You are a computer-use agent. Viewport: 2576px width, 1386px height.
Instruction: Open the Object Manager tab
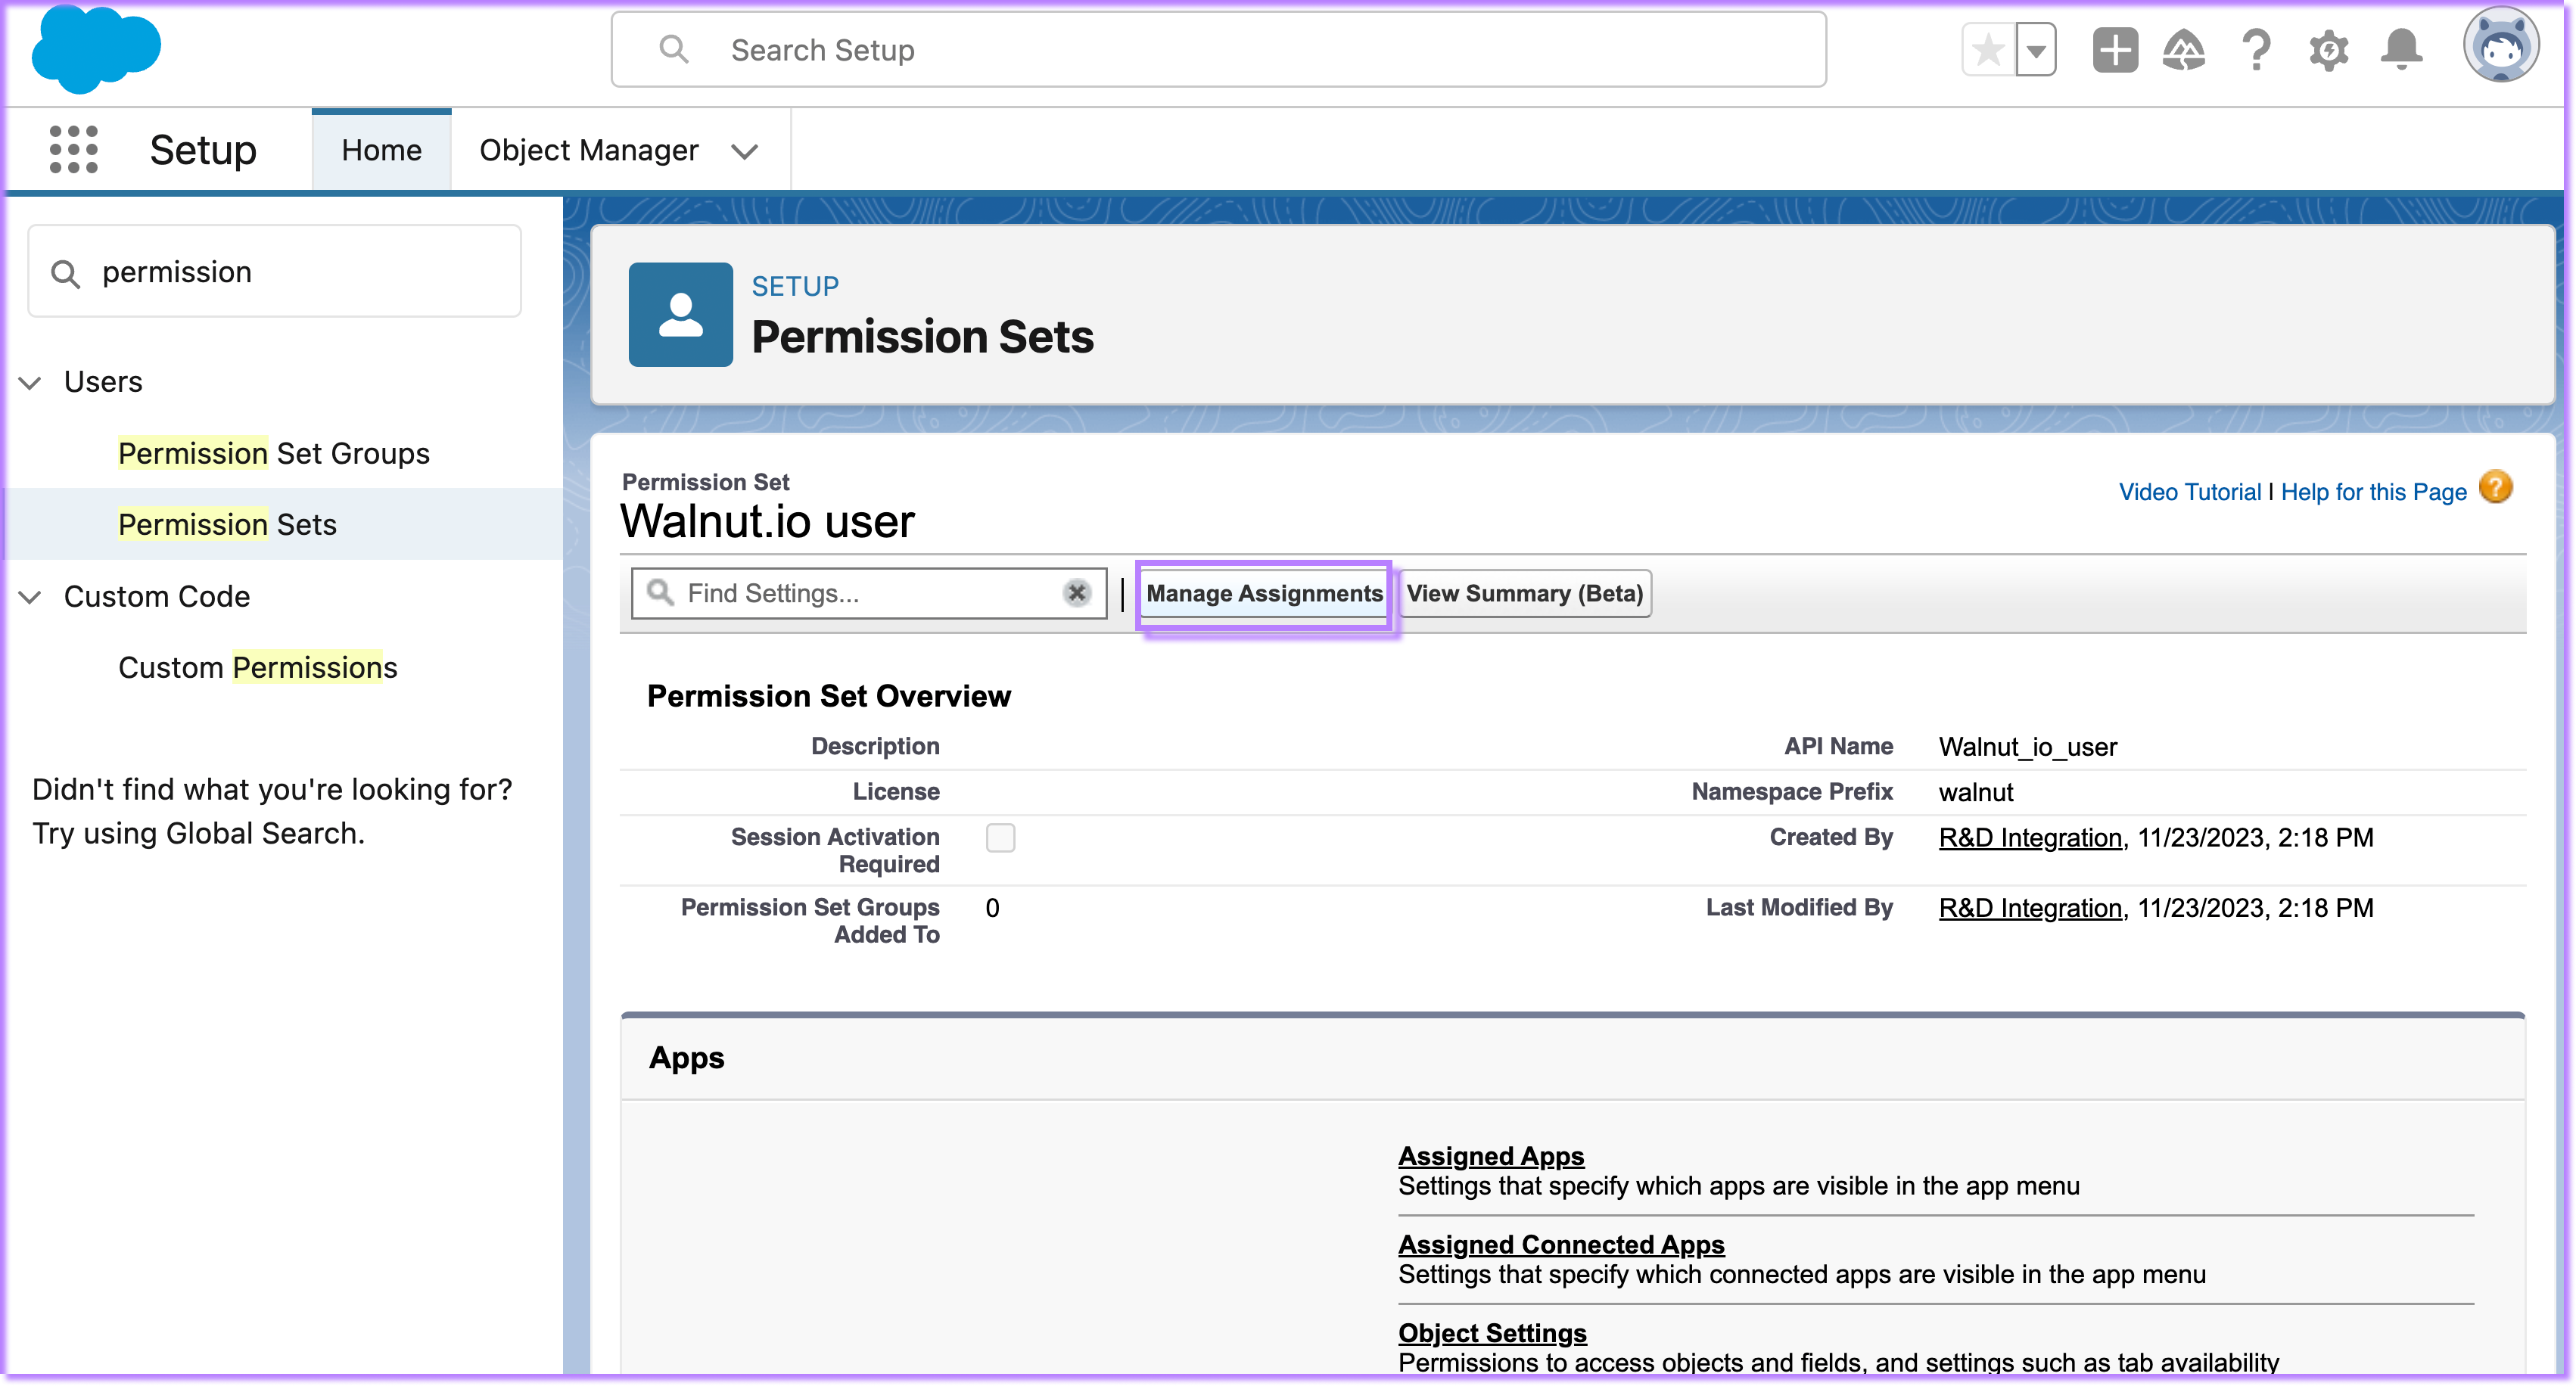click(588, 150)
